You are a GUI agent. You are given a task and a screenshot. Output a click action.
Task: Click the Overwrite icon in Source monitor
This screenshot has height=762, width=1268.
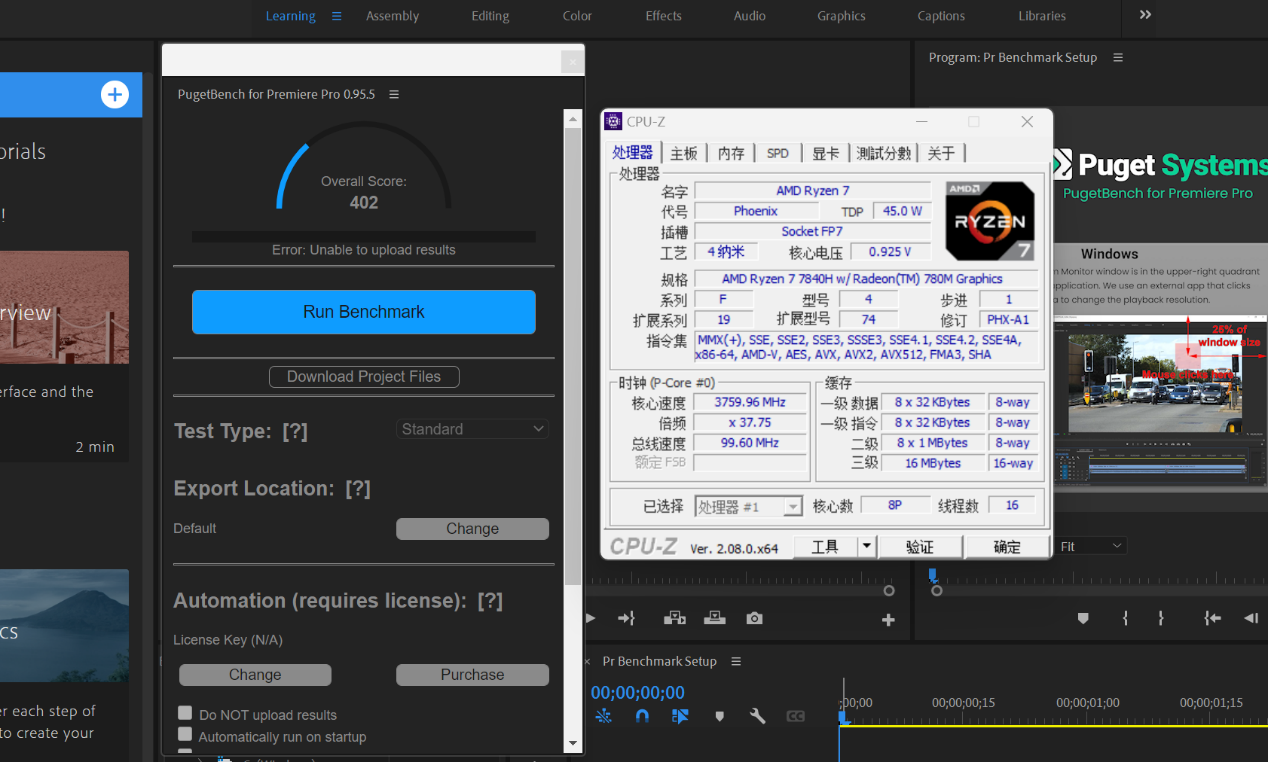pos(714,619)
